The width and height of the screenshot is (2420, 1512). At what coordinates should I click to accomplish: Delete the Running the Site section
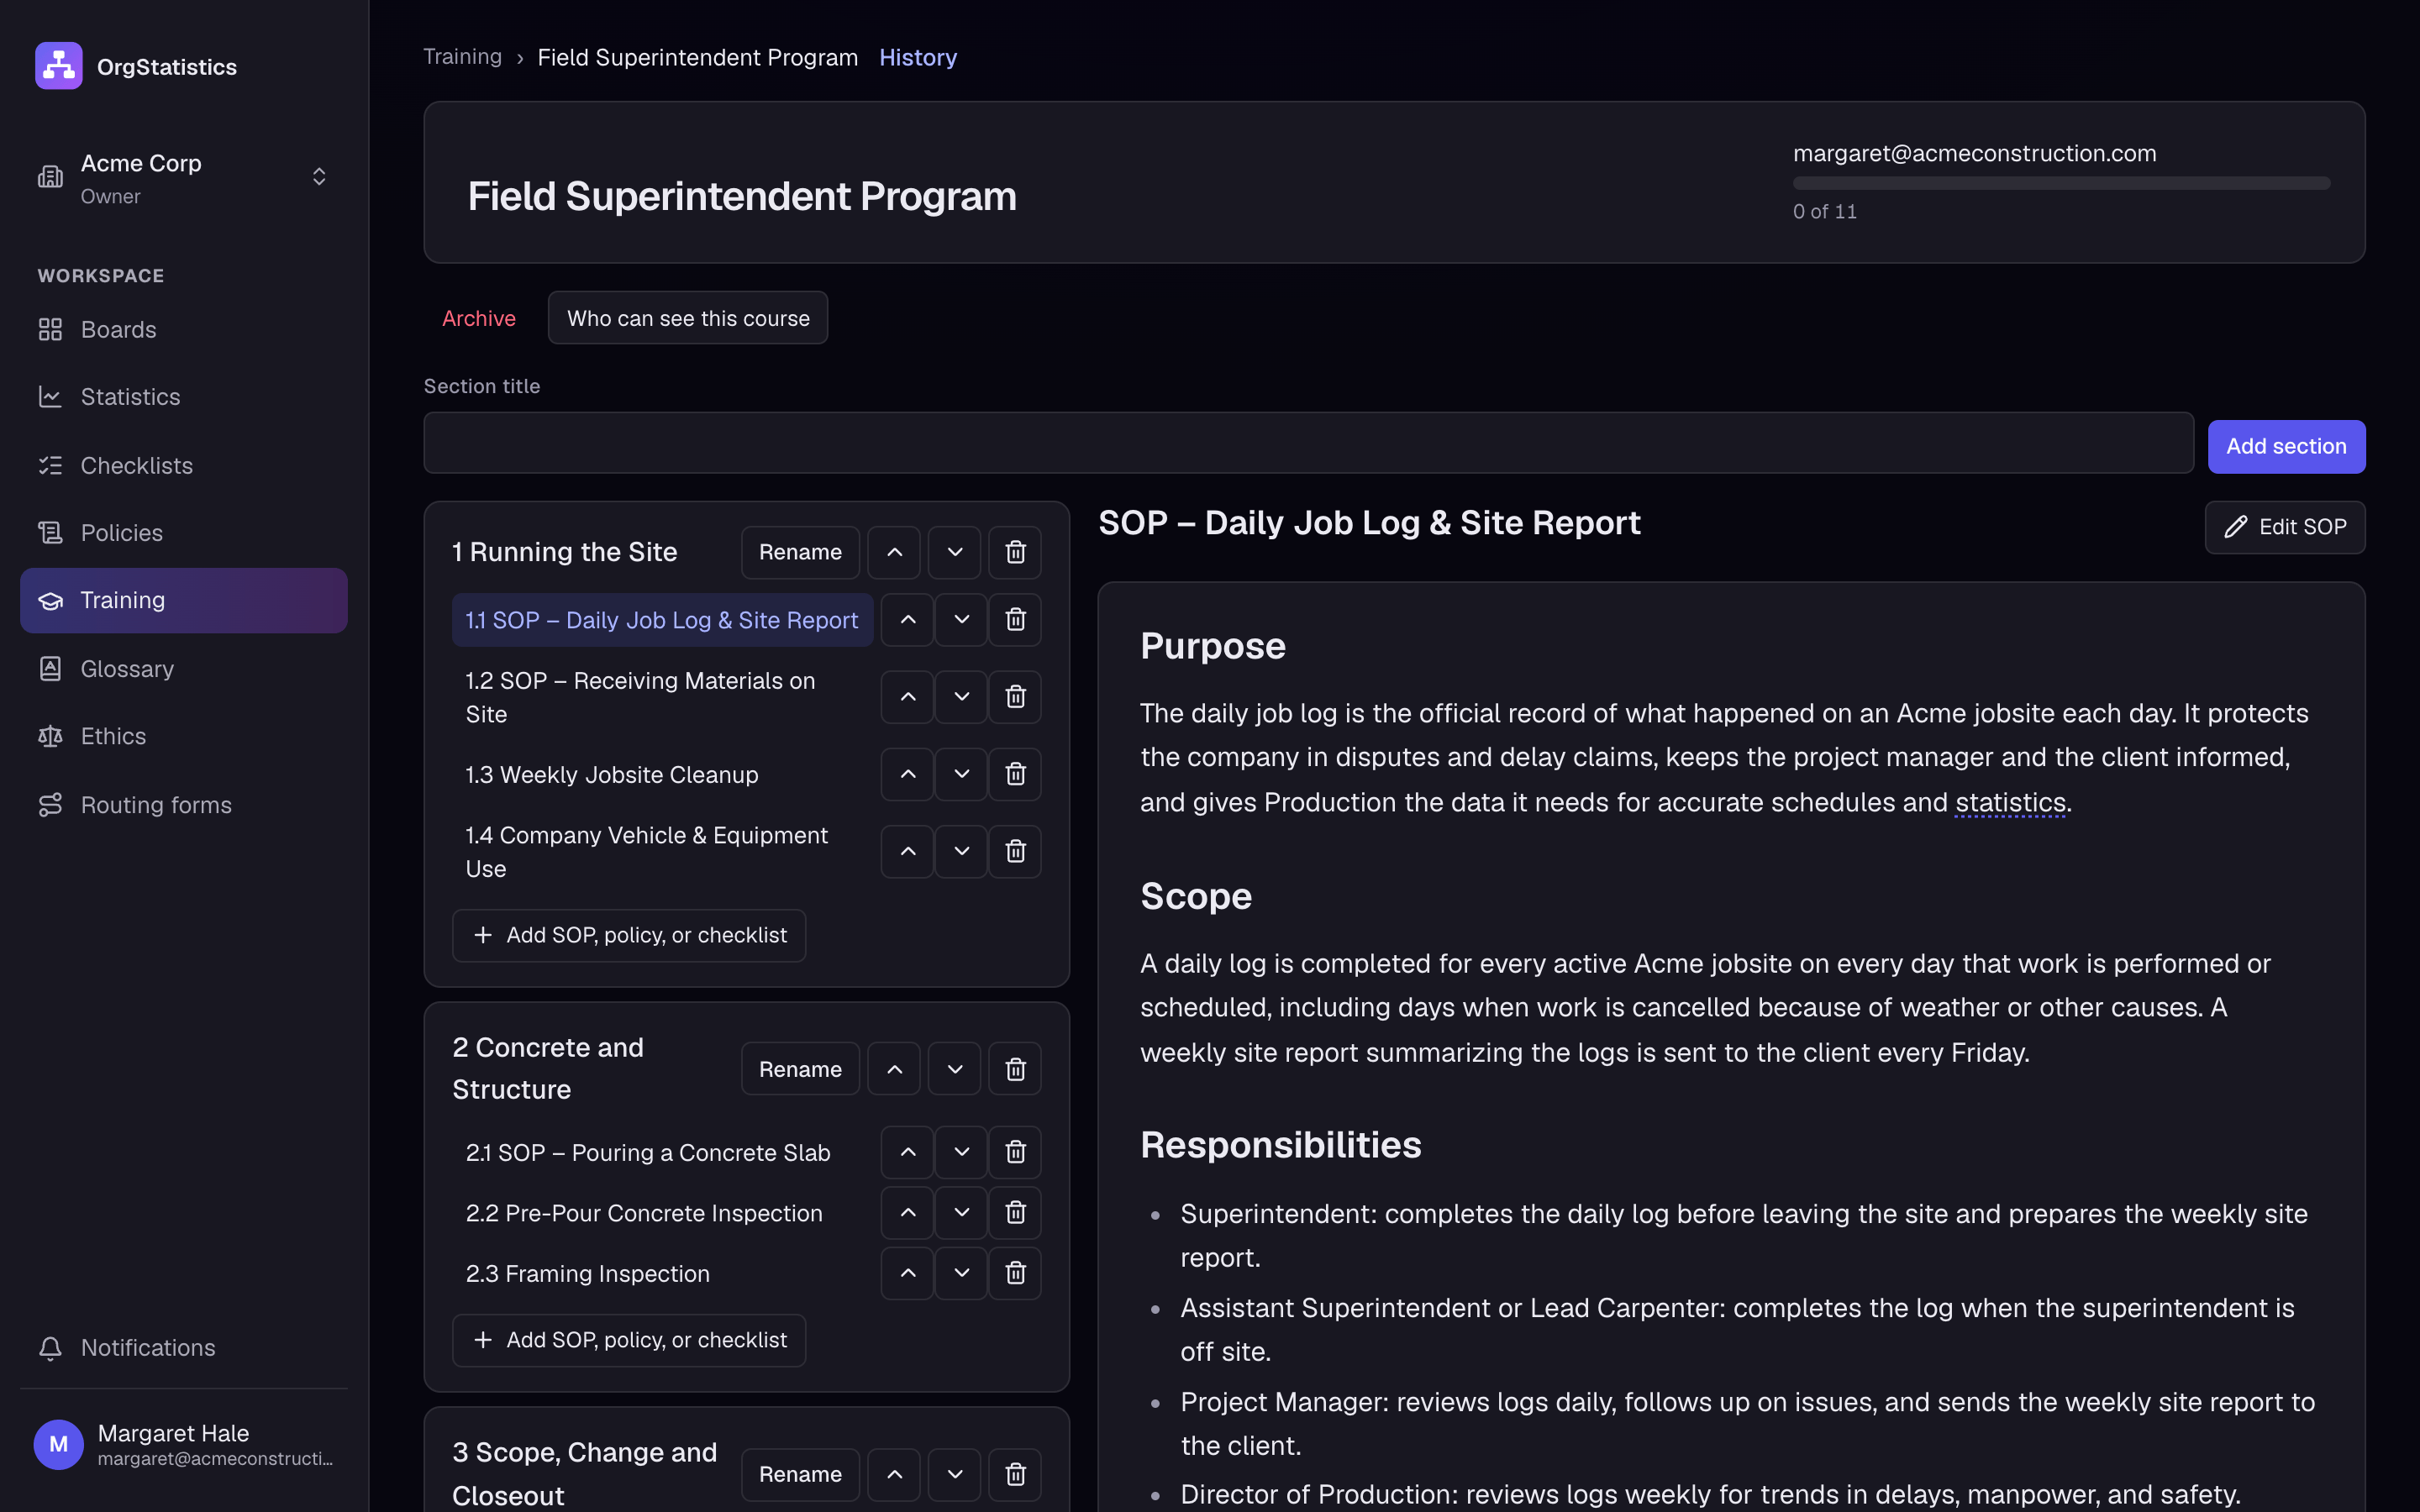1015,552
